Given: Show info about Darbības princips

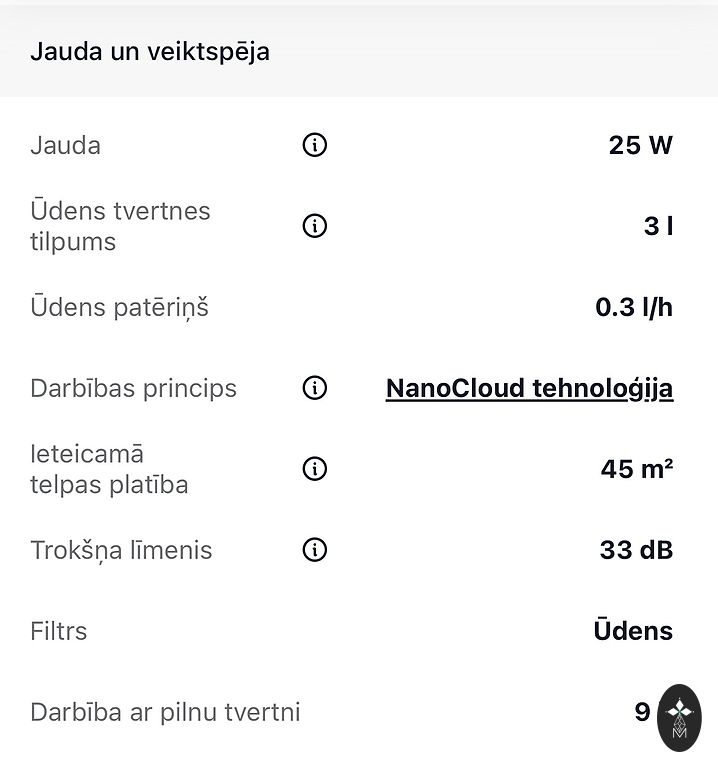Looking at the screenshot, I should [x=314, y=388].
